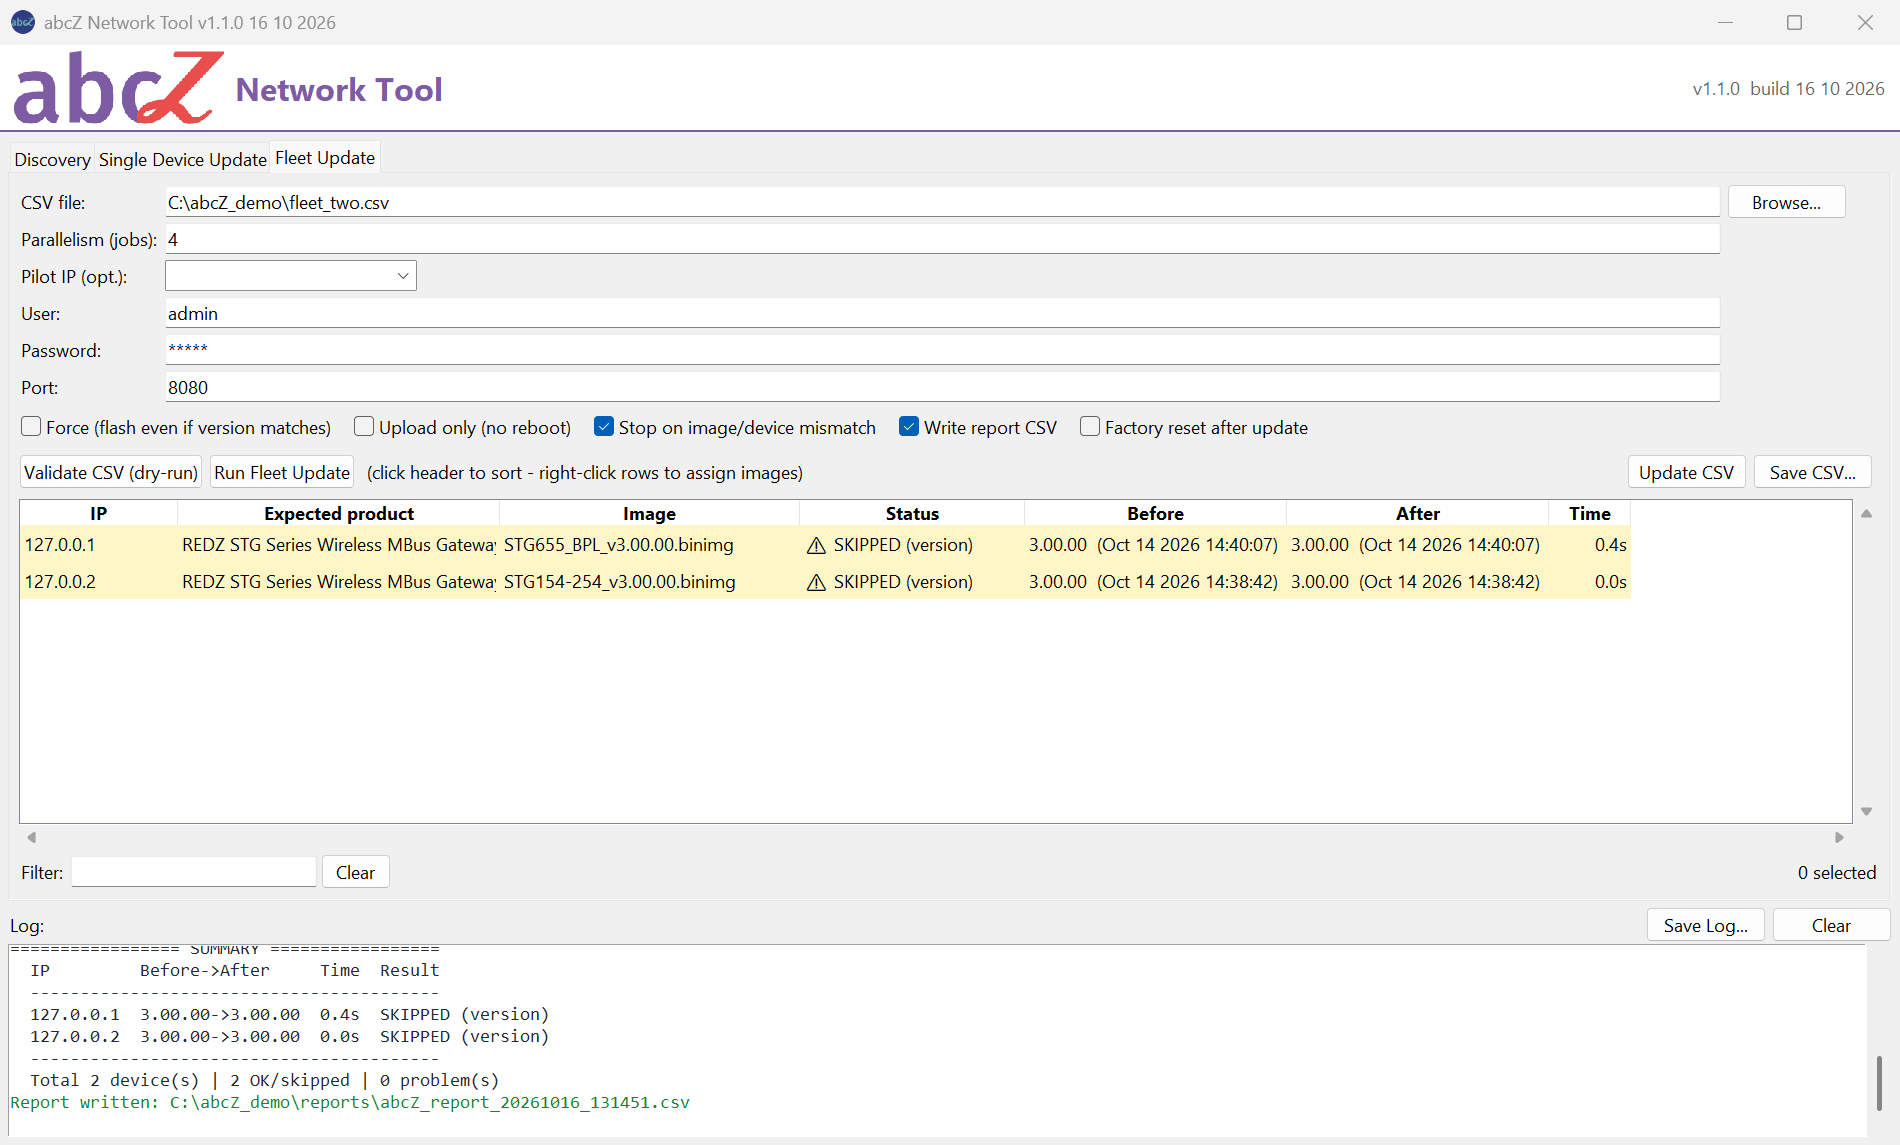Focus the Password field
The image size is (1900, 1145).
pos(942,350)
